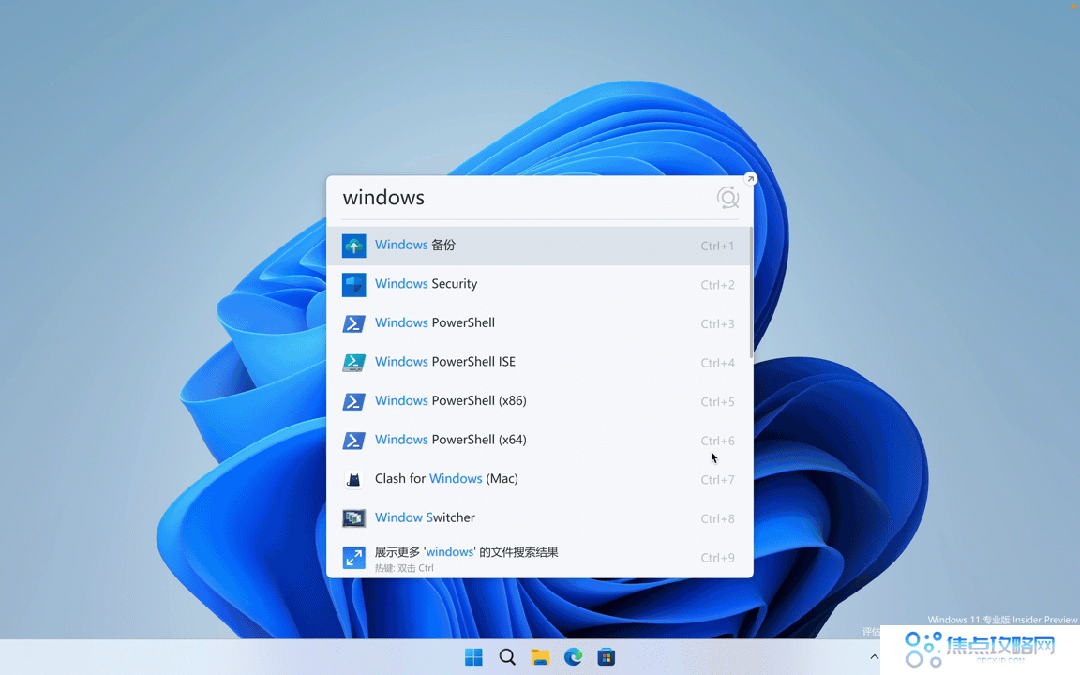This screenshot has height=675, width=1080.
Task: Click the Windows PowerShell (x64) icon
Action: pos(354,440)
